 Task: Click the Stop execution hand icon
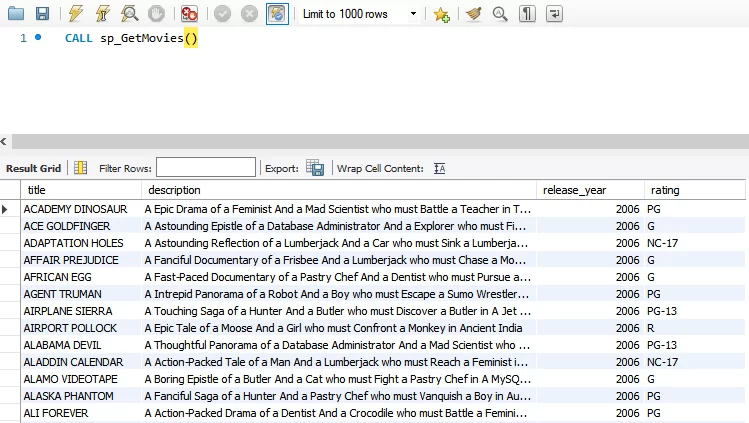pos(156,14)
